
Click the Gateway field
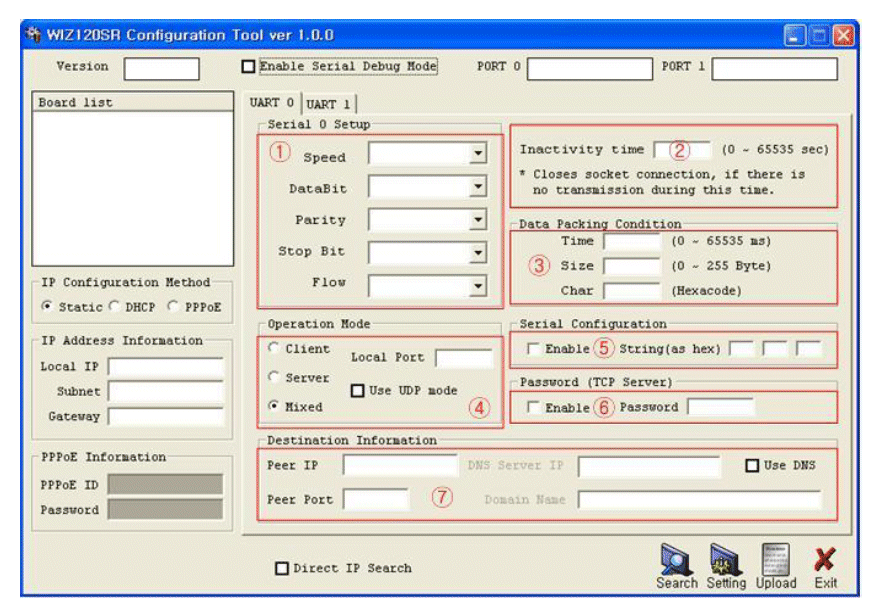[x=166, y=416]
